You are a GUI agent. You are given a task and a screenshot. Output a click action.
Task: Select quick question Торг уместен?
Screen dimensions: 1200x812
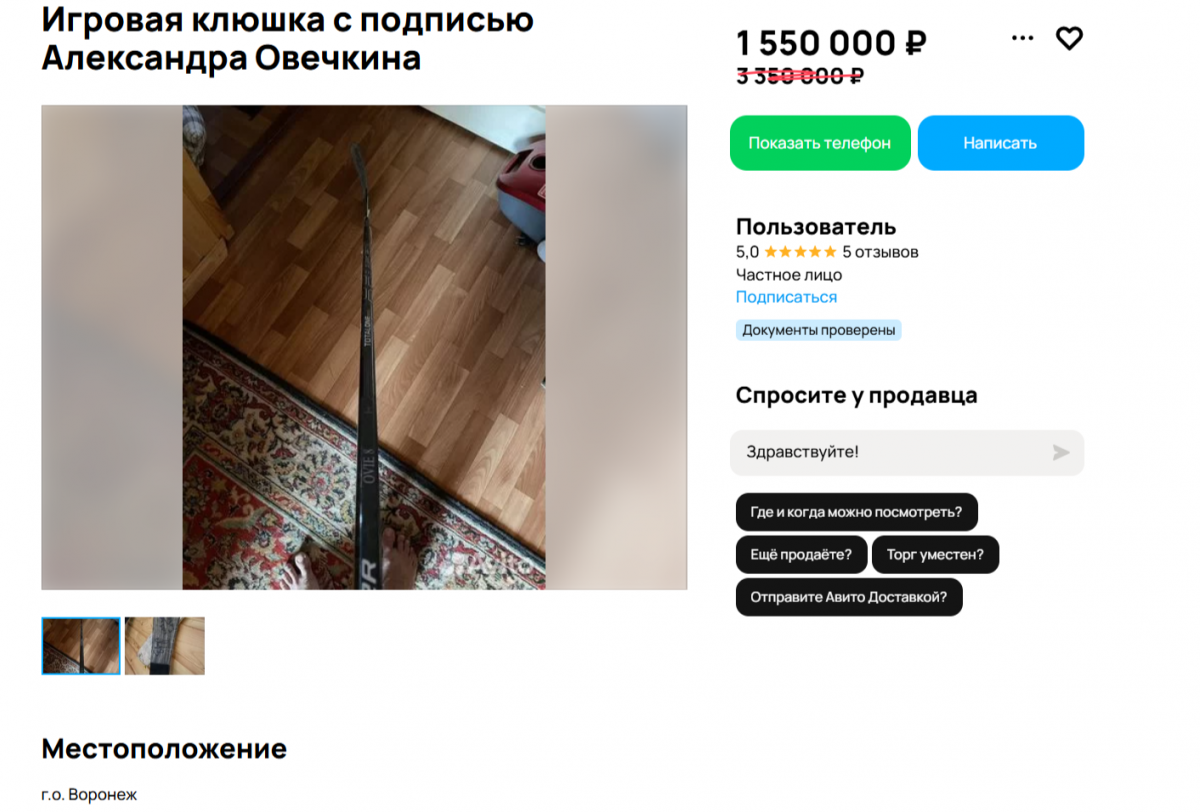pos(935,554)
